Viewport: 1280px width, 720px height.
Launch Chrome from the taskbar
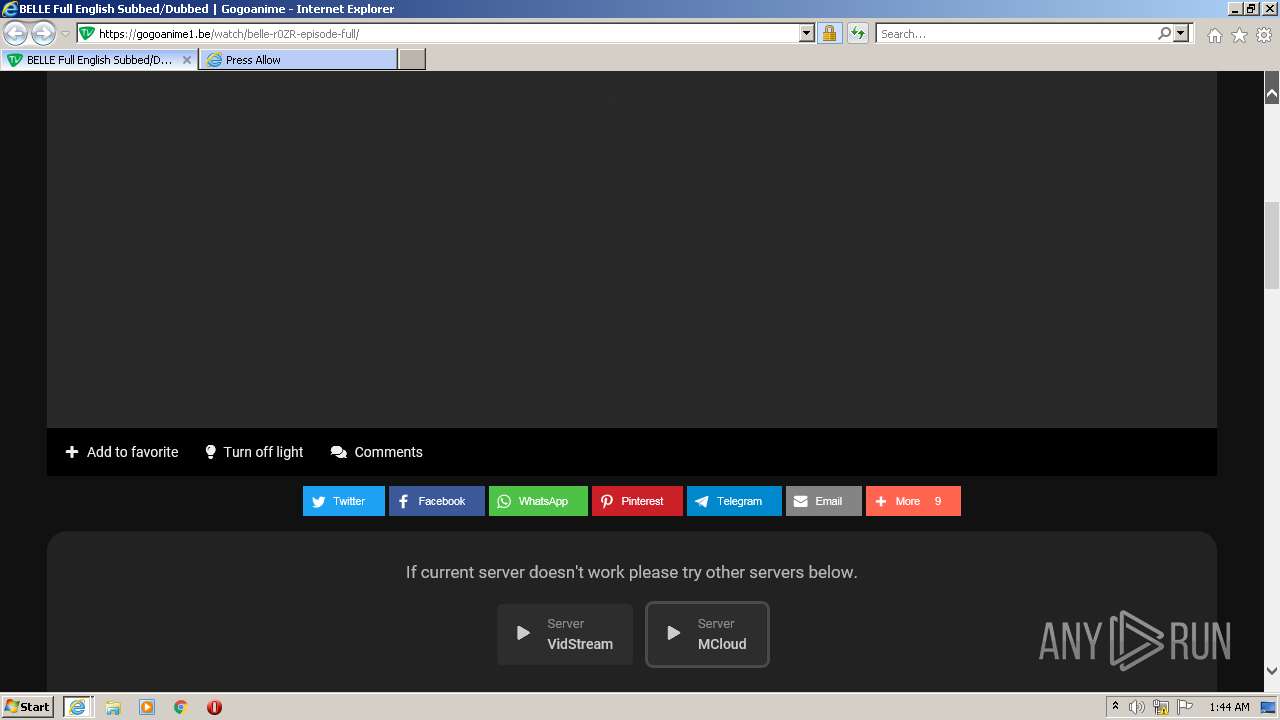coord(181,707)
